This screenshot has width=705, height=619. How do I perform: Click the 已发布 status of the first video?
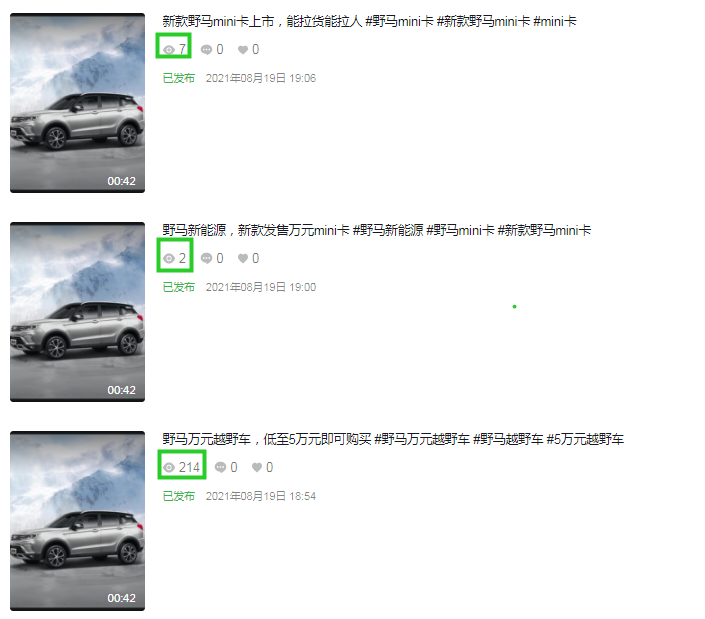point(178,78)
